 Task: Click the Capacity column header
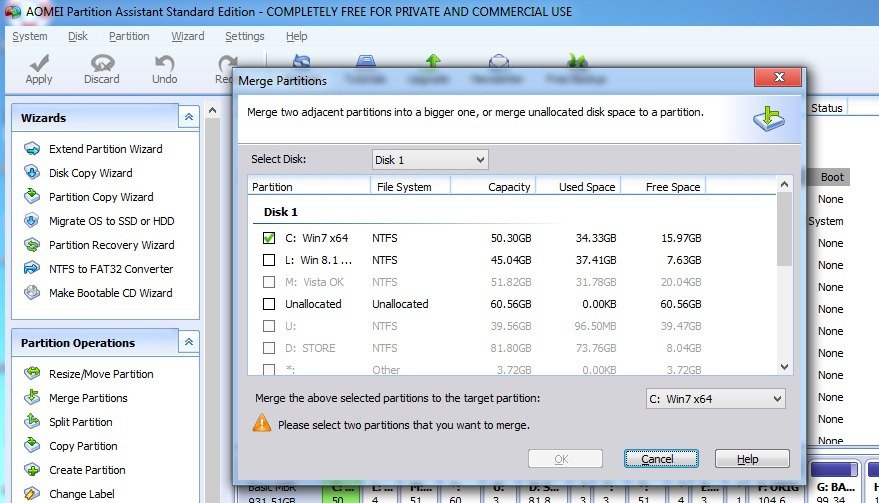click(493, 187)
